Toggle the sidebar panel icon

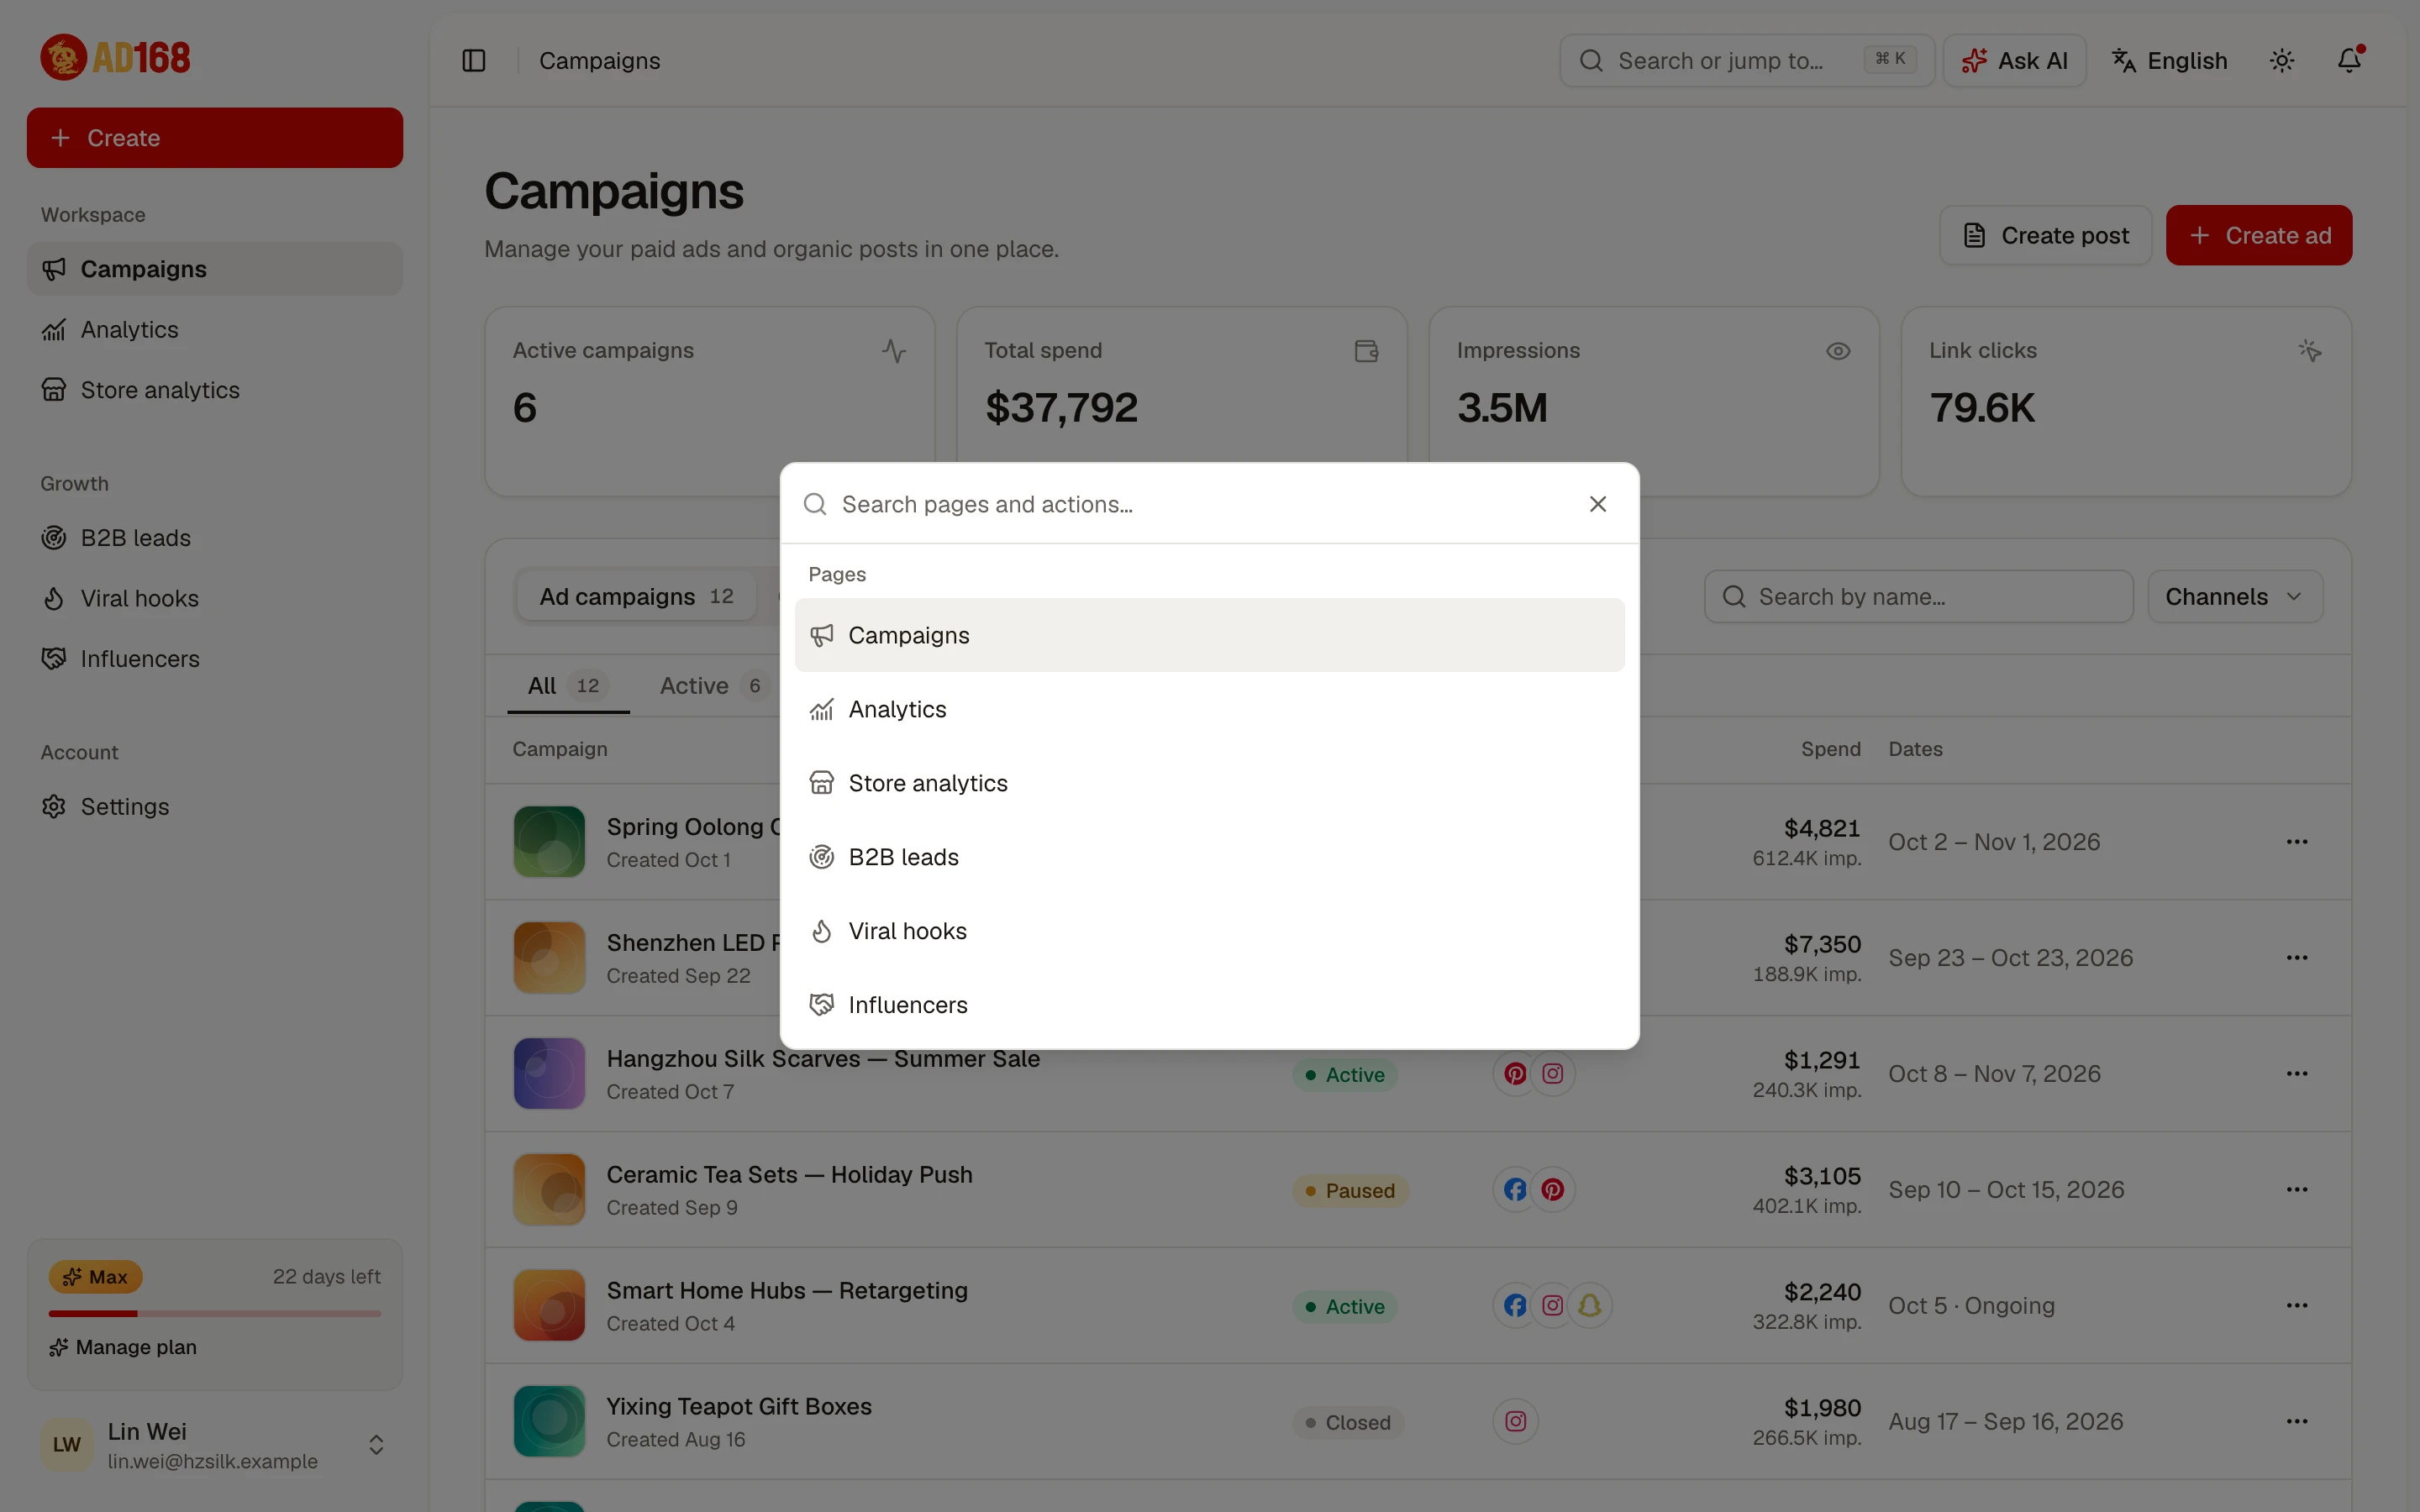pyautogui.click(x=474, y=61)
